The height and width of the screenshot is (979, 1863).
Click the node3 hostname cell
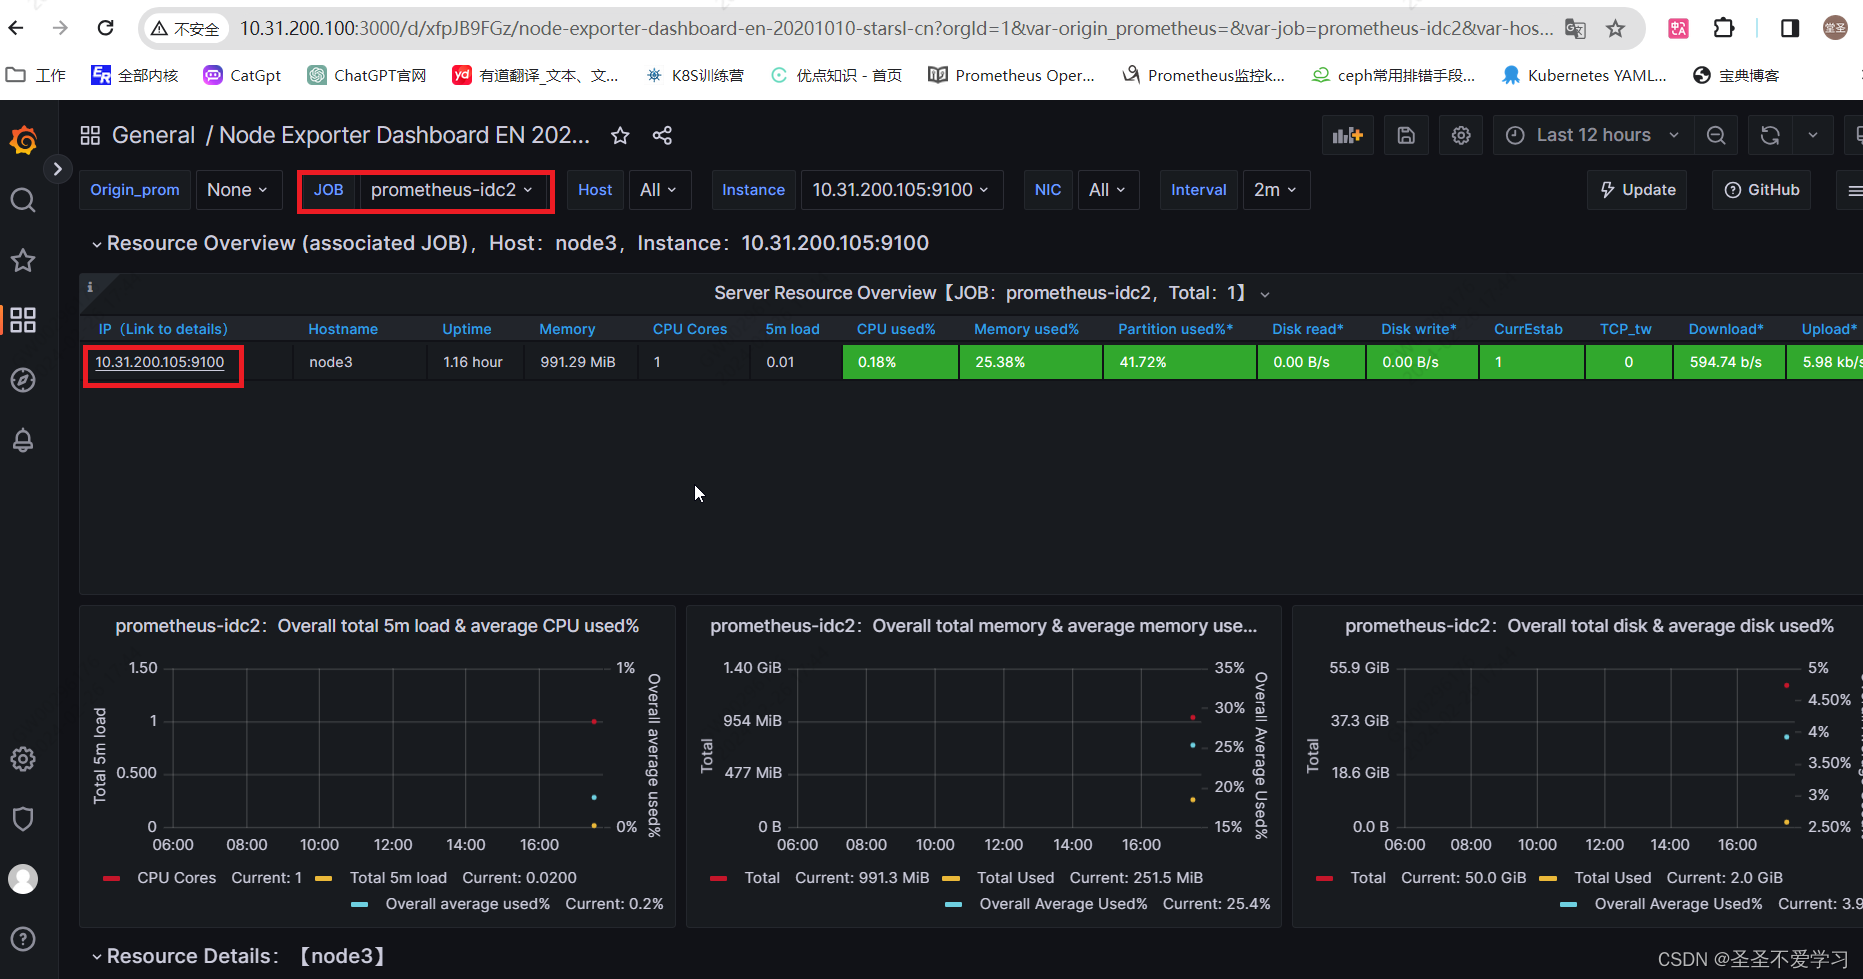pyautogui.click(x=360, y=362)
